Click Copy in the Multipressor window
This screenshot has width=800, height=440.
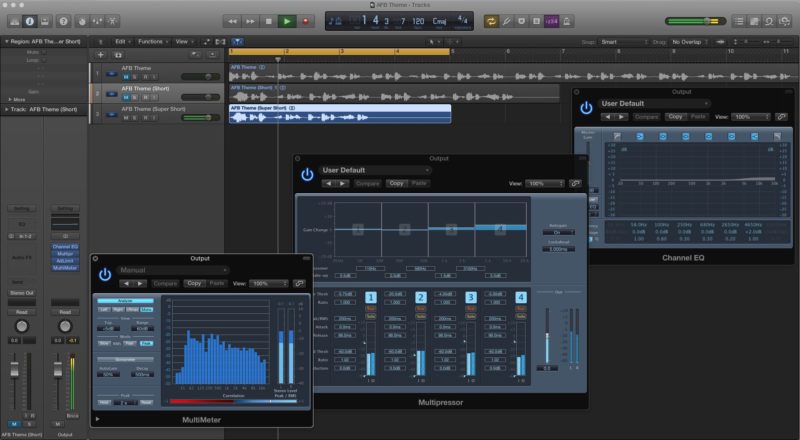point(396,183)
